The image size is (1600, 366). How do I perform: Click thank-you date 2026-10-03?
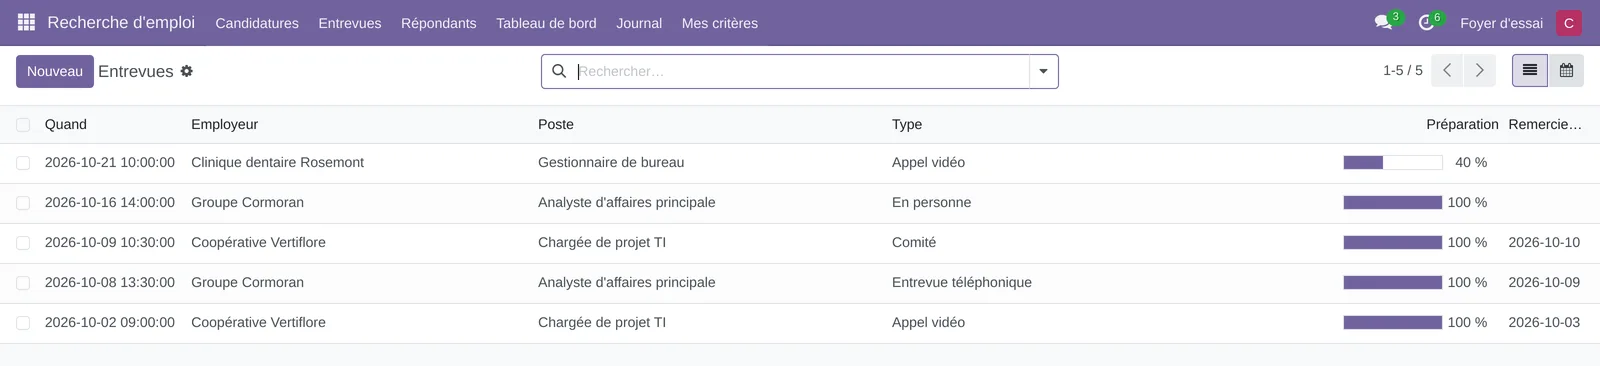click(x=1544, y=322)
